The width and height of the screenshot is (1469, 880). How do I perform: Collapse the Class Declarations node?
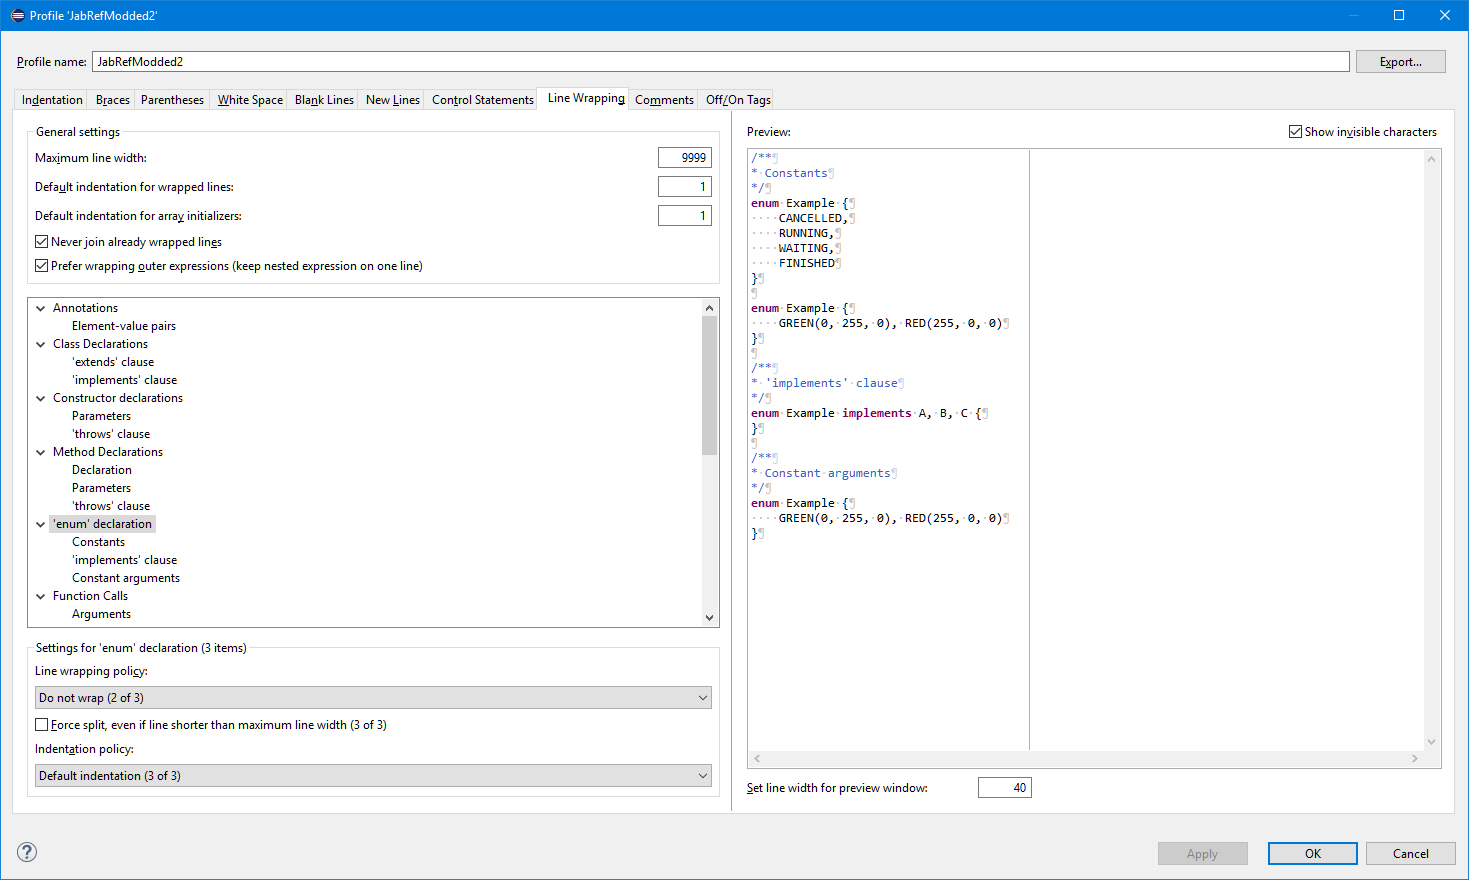(41, 344)
